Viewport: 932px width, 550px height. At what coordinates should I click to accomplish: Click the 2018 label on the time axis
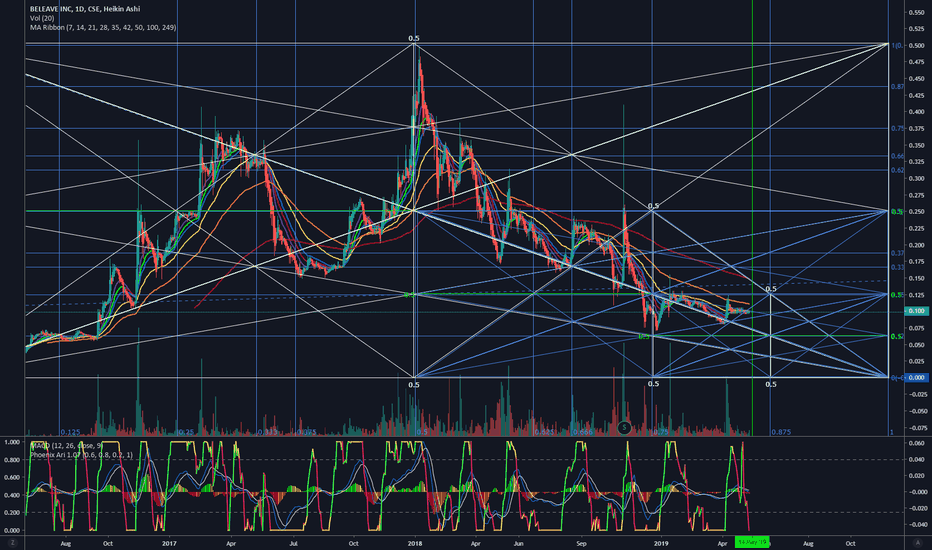pyautogui.click(x=415, y=543)
